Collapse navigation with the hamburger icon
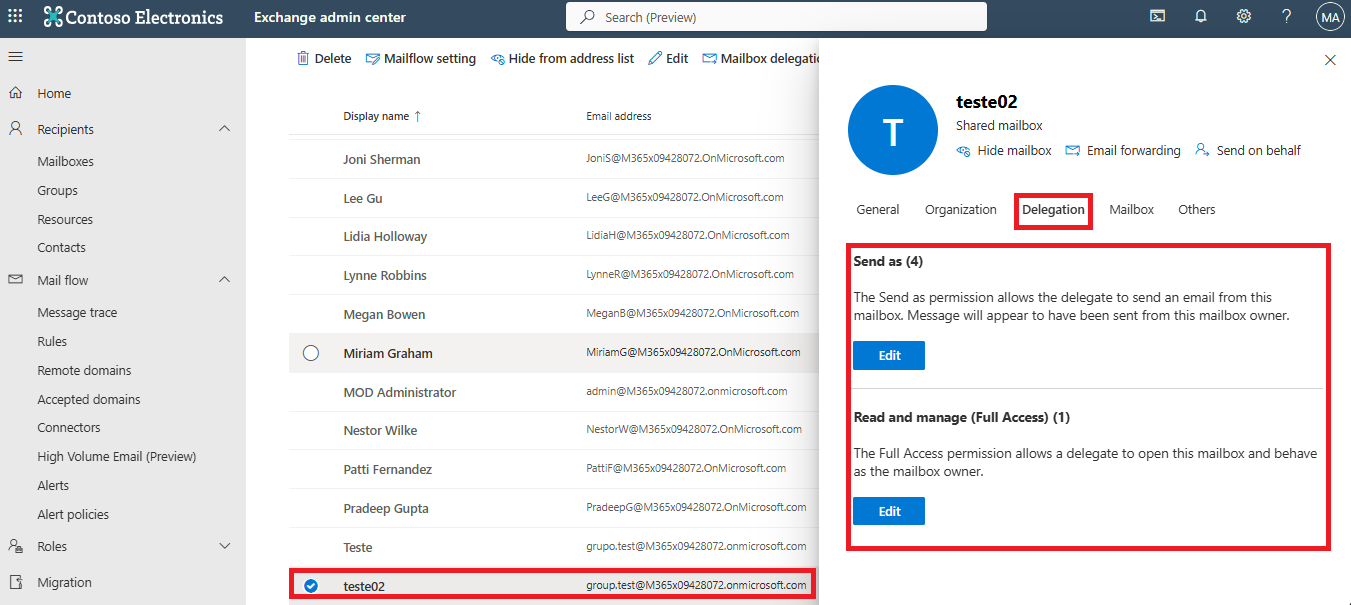 15,57
